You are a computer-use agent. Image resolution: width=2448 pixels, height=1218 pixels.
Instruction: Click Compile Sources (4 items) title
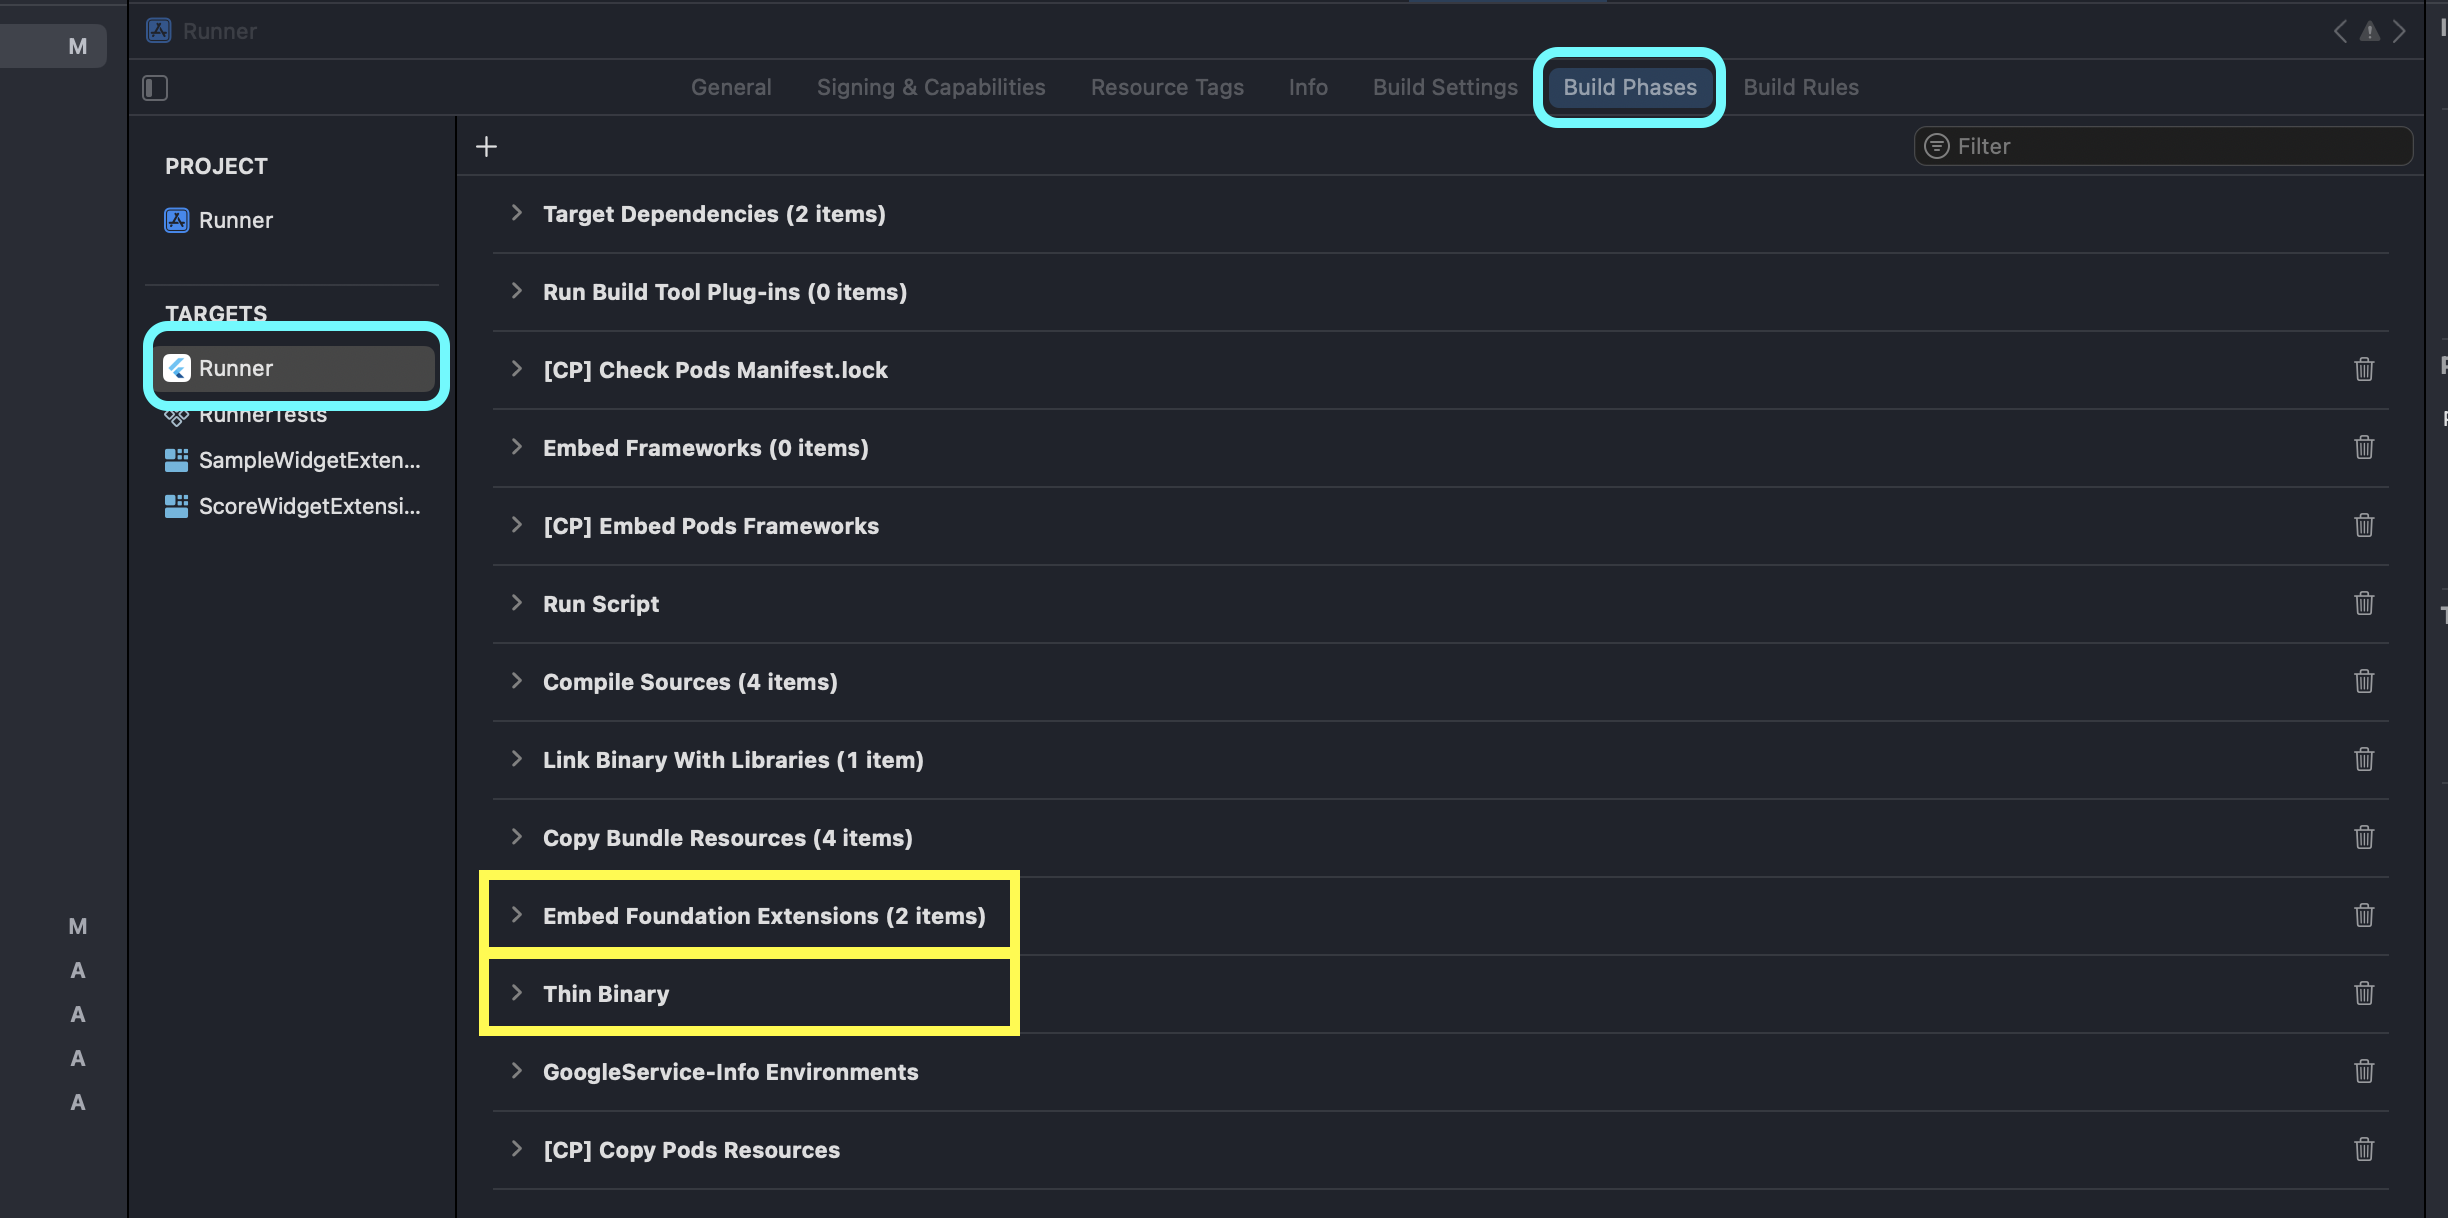click(x=690, y=682)
